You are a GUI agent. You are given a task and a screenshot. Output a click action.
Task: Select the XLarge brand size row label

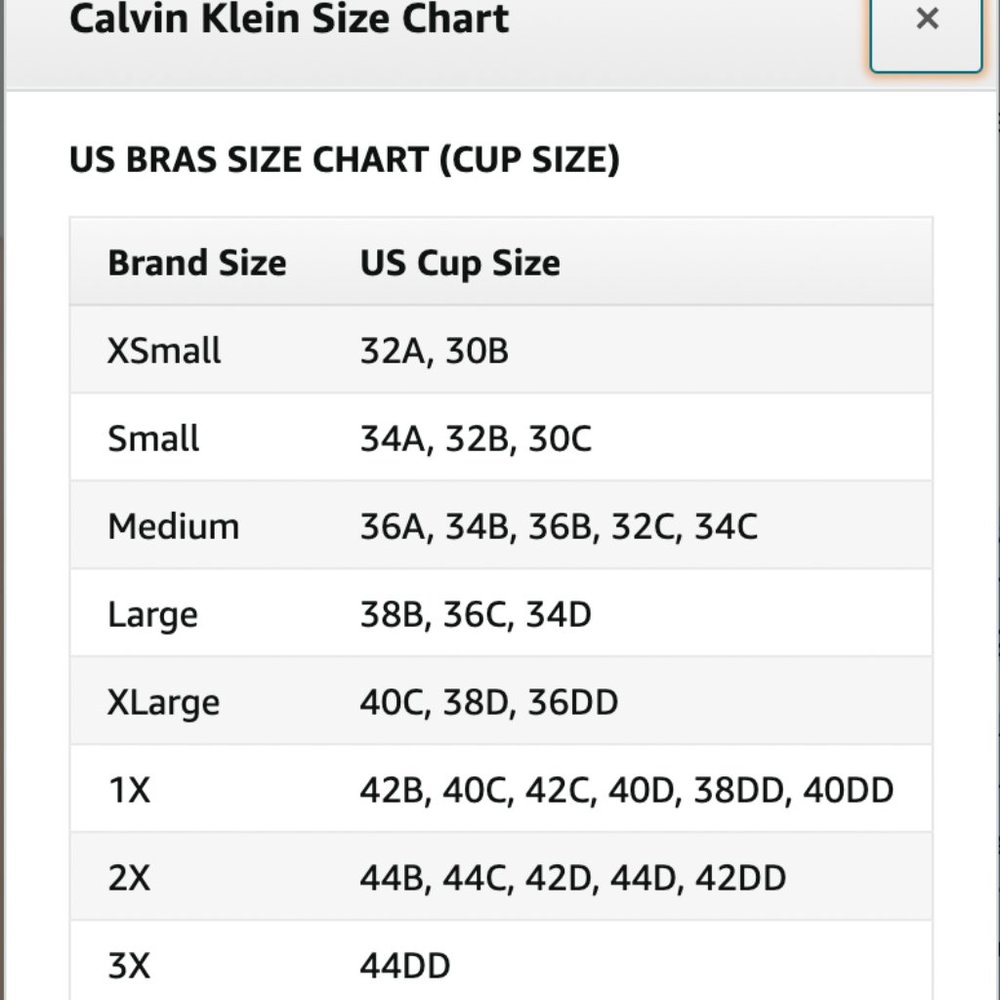164,702
